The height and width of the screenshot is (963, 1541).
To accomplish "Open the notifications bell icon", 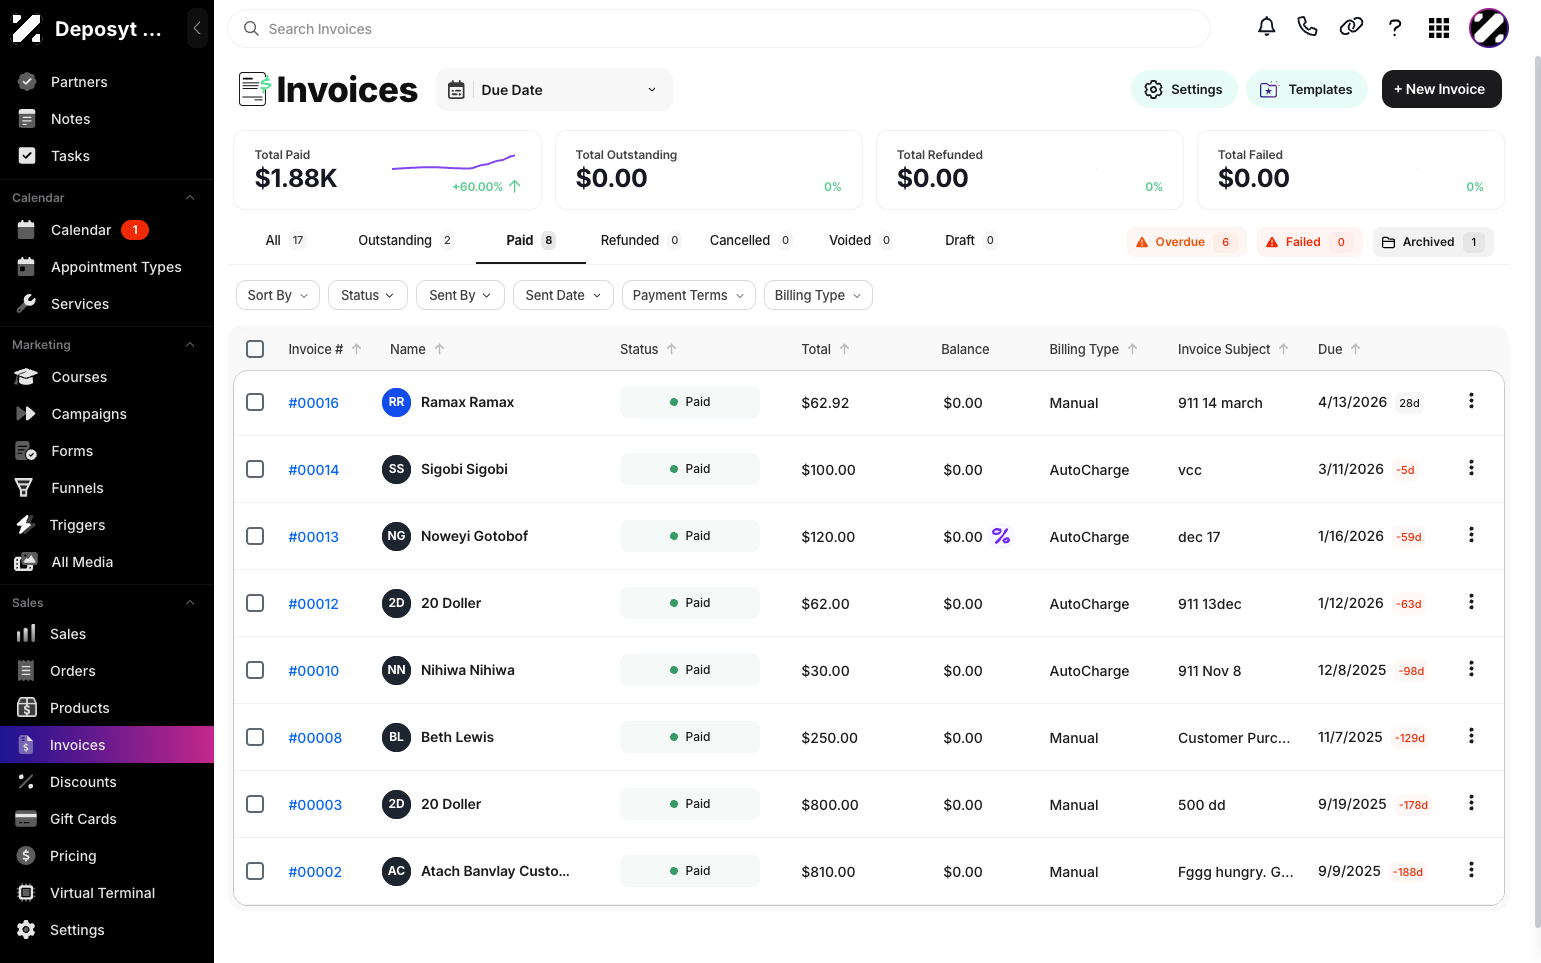I will coord(1266,27).
